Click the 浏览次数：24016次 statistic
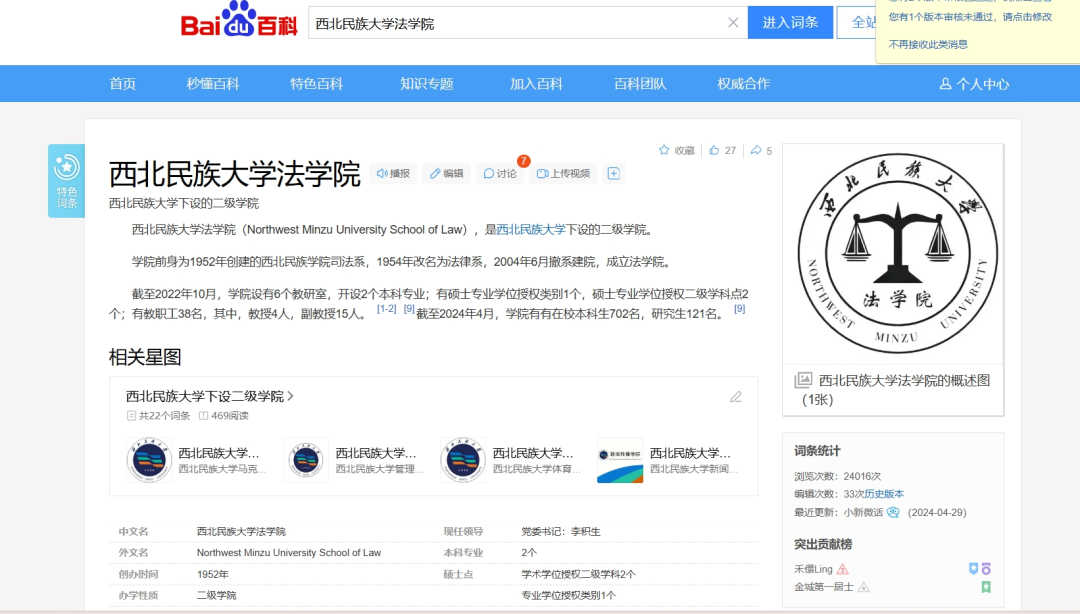The height and width of the screenshot is (614, 1080). (x=838, y=476)
